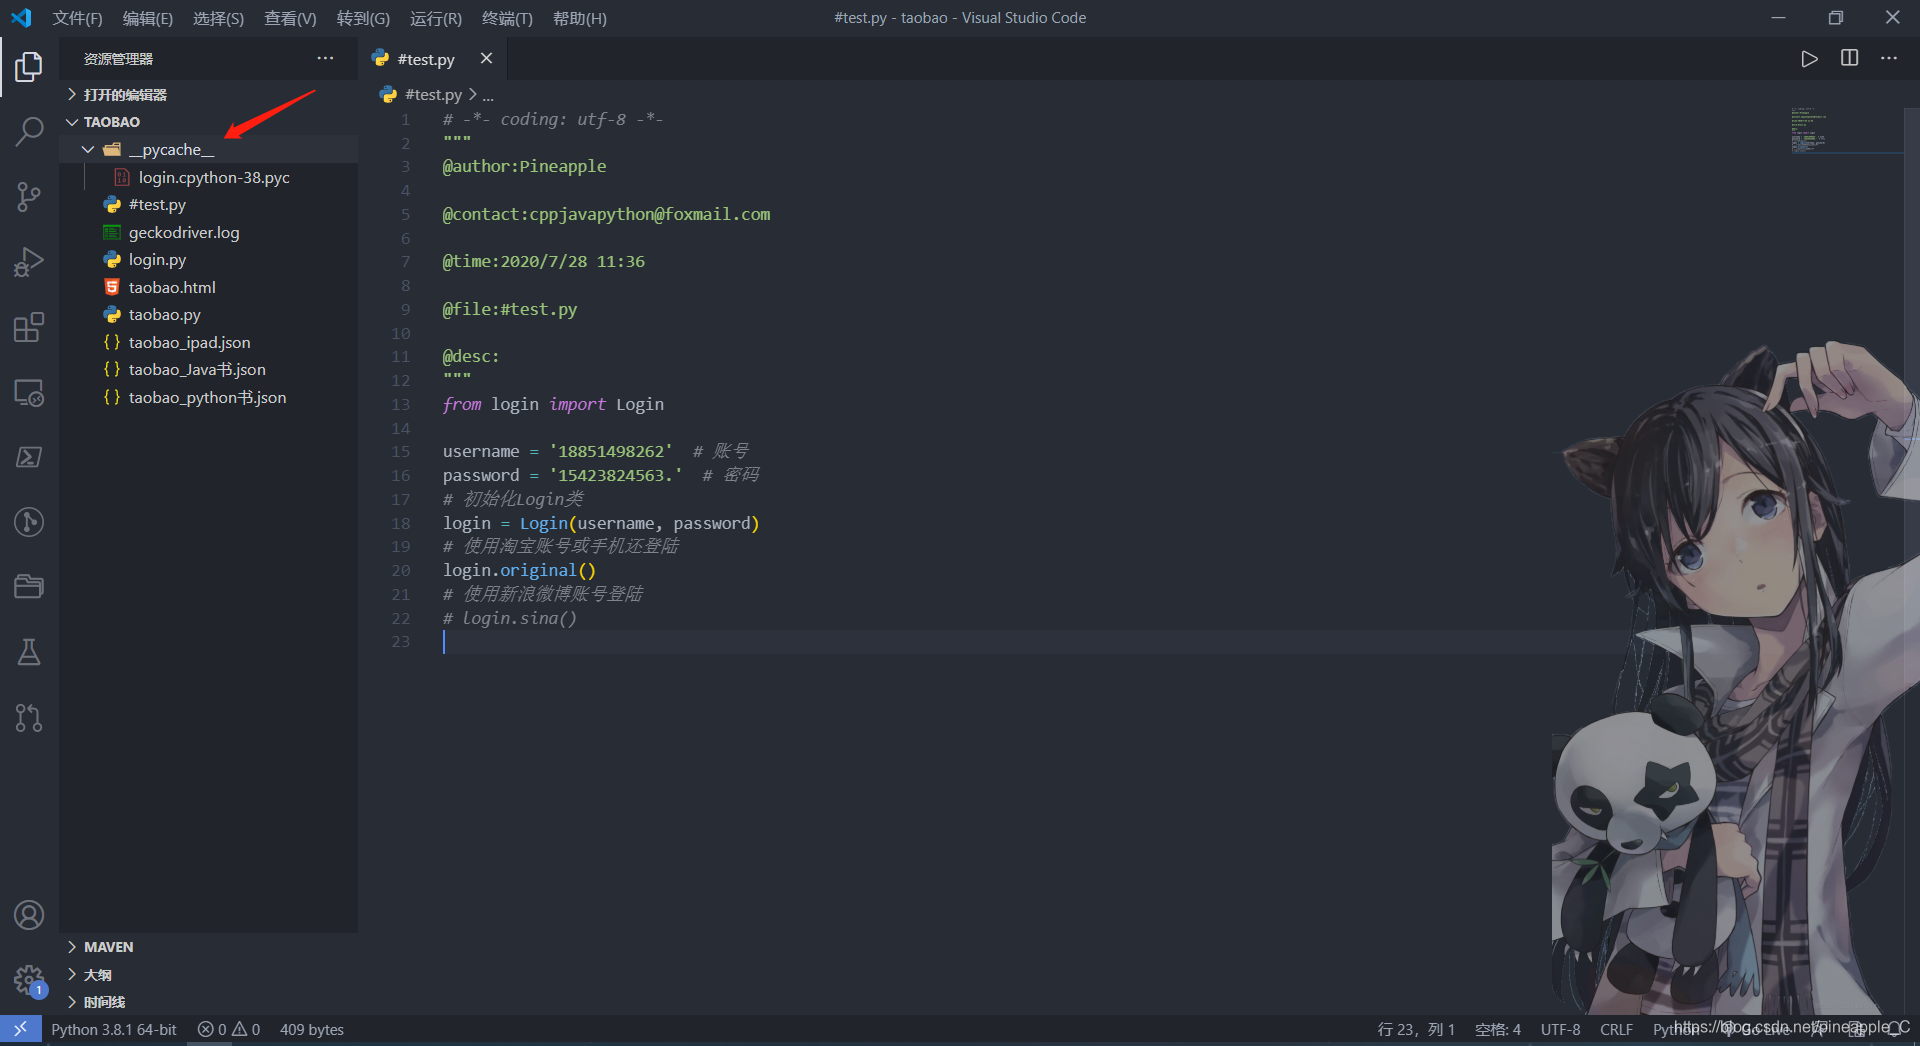Select Python 3.8.1 64-bit interpreter
The height and width of the screenshot is (1046, 1920).
[114, 1029]
